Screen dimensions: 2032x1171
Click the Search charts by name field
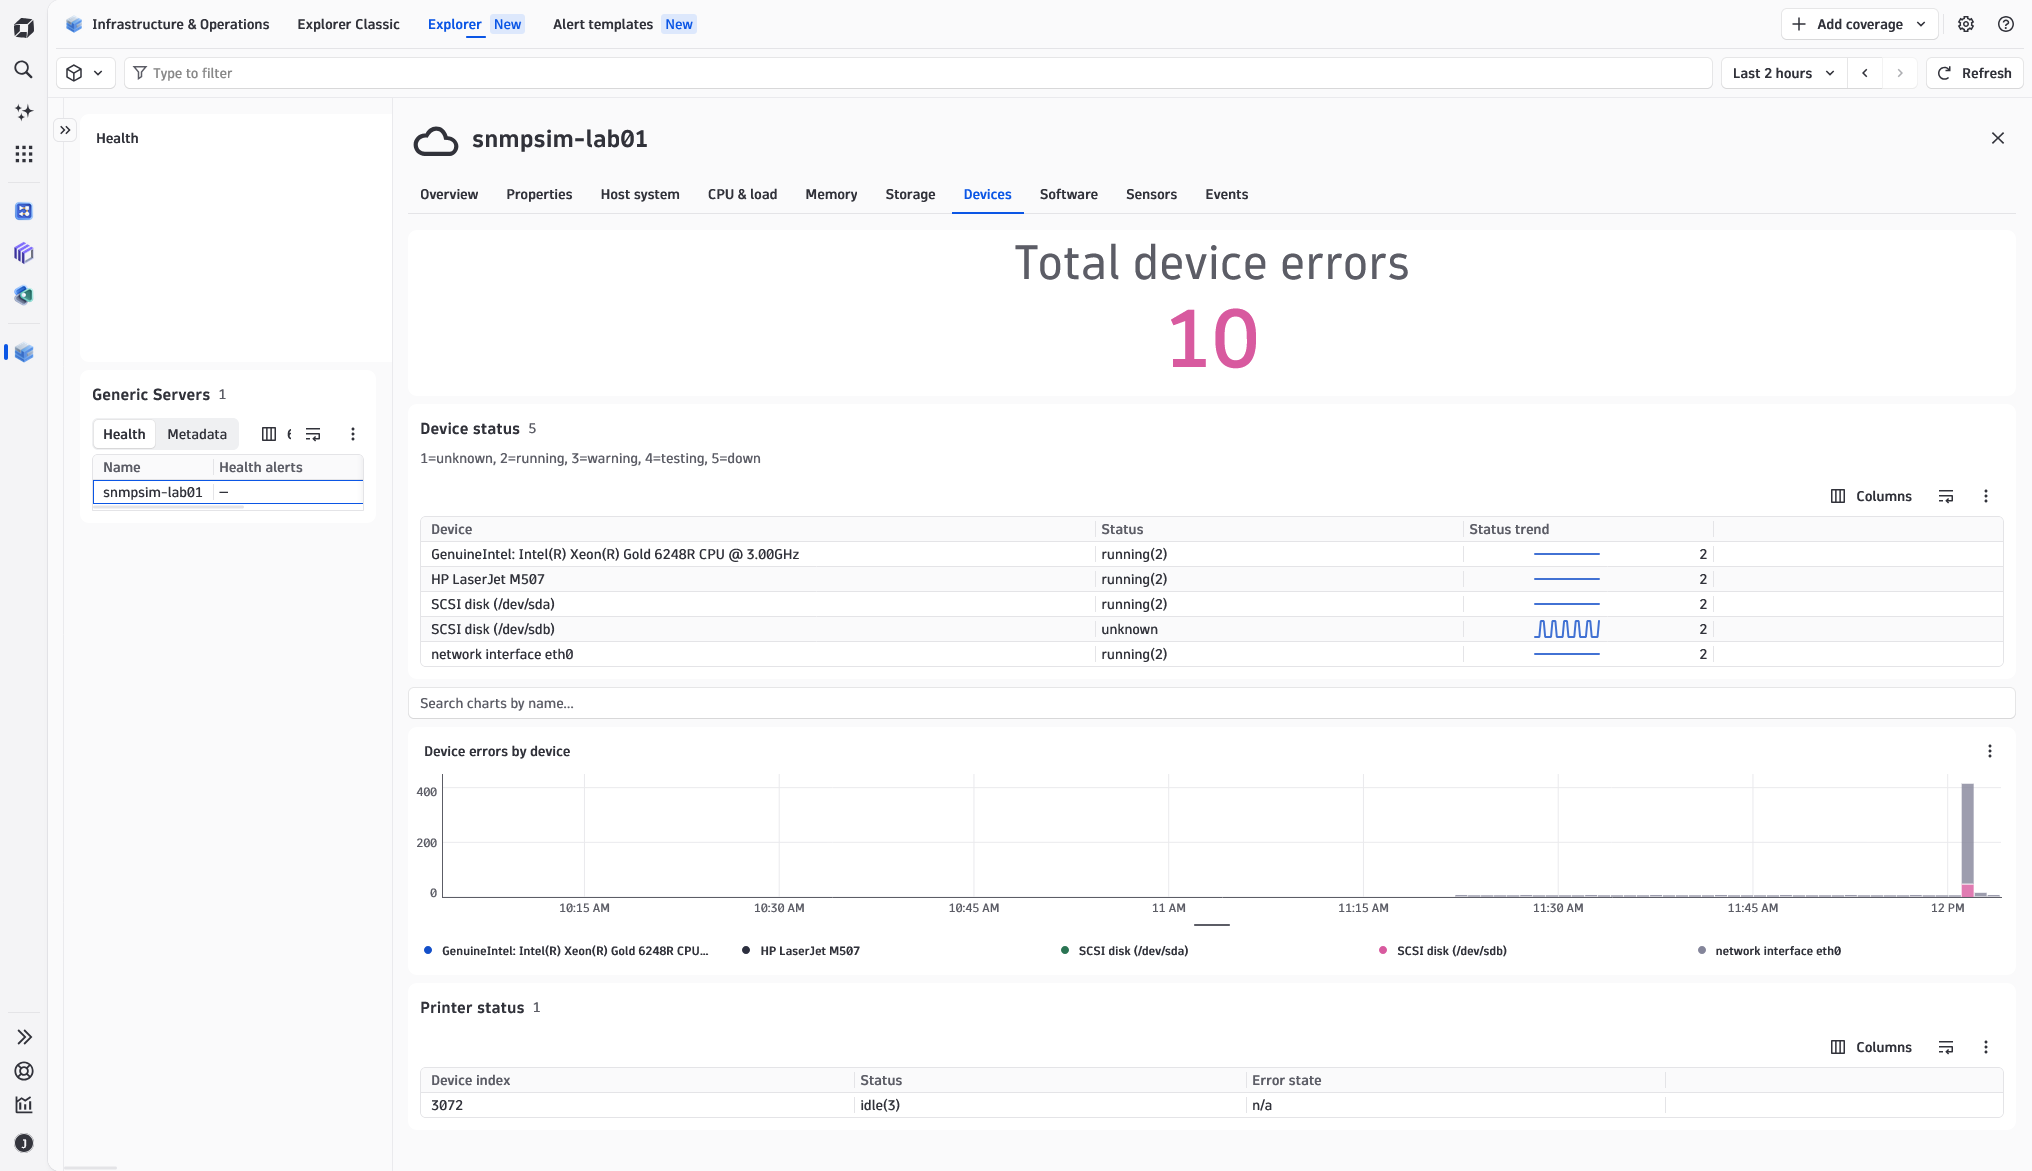[x=1211, y=703]
